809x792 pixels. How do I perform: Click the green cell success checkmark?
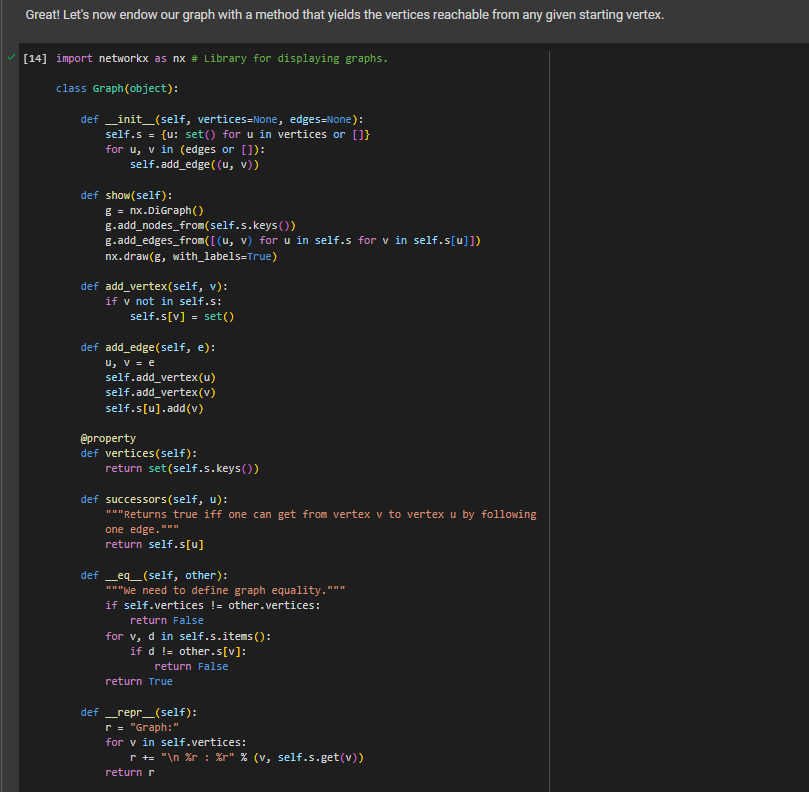pos(10,57)
